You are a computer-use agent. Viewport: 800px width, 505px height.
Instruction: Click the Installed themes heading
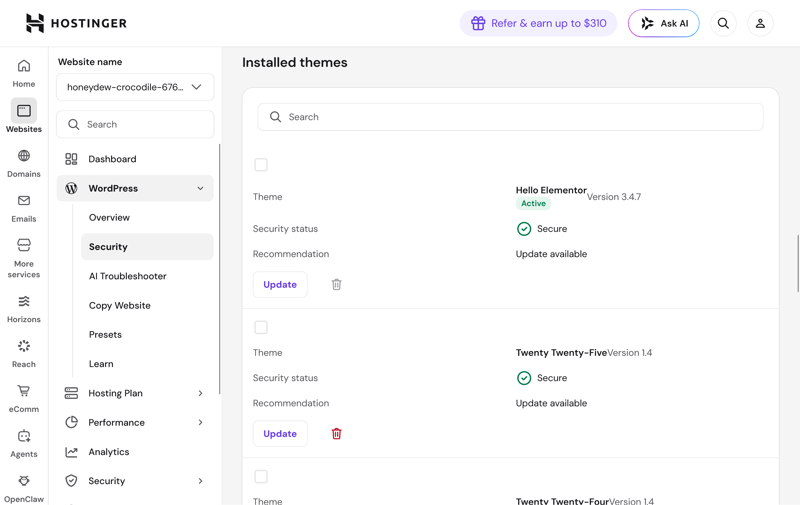[294, 62]
